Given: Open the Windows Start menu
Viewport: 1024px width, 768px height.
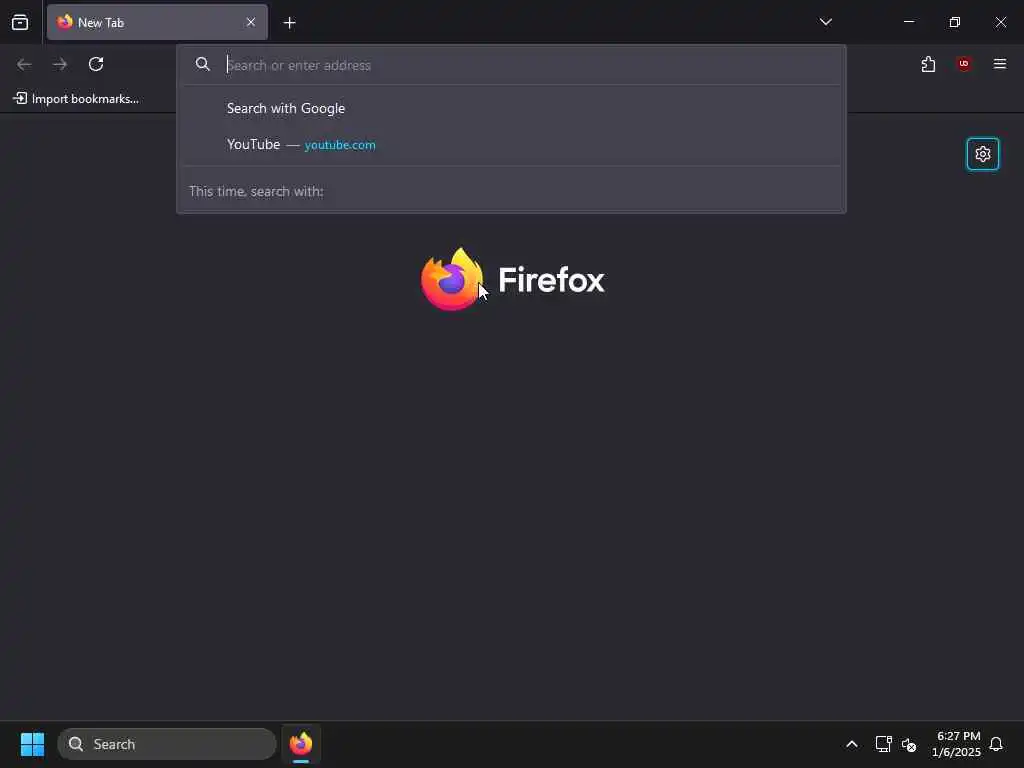Looking at the screenshot, I should click(32, 744).
